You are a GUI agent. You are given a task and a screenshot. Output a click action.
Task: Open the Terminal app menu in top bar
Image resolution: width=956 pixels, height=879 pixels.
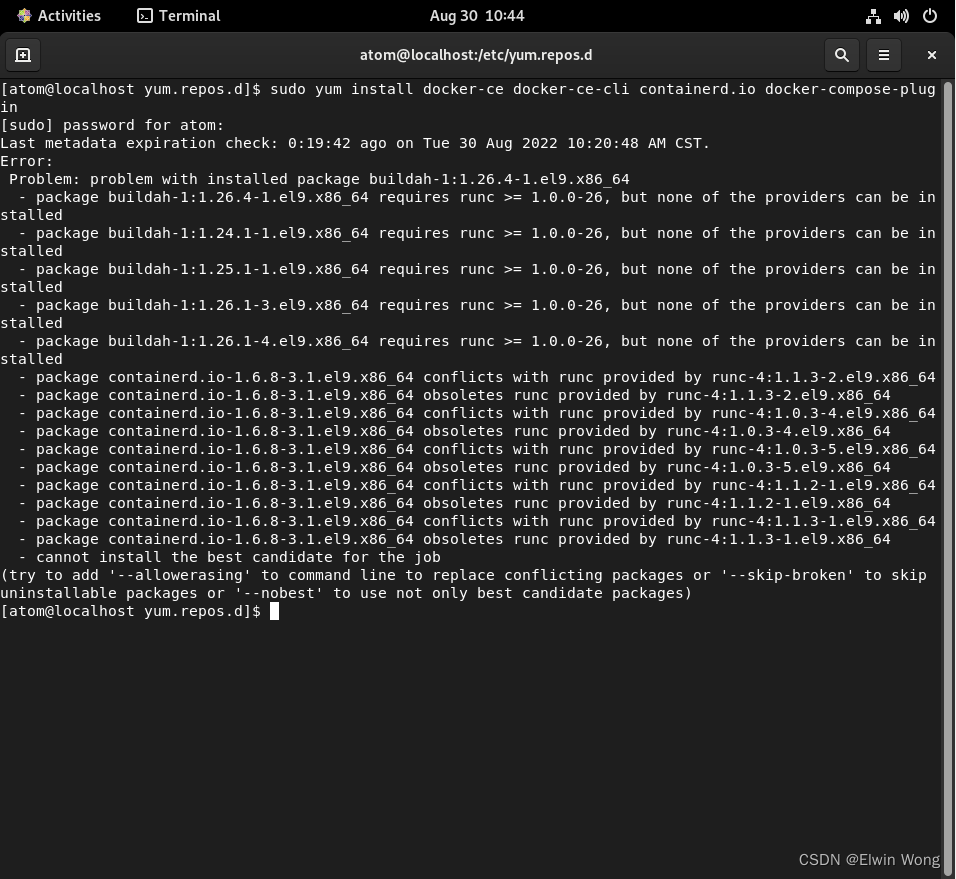pos(179,16)
